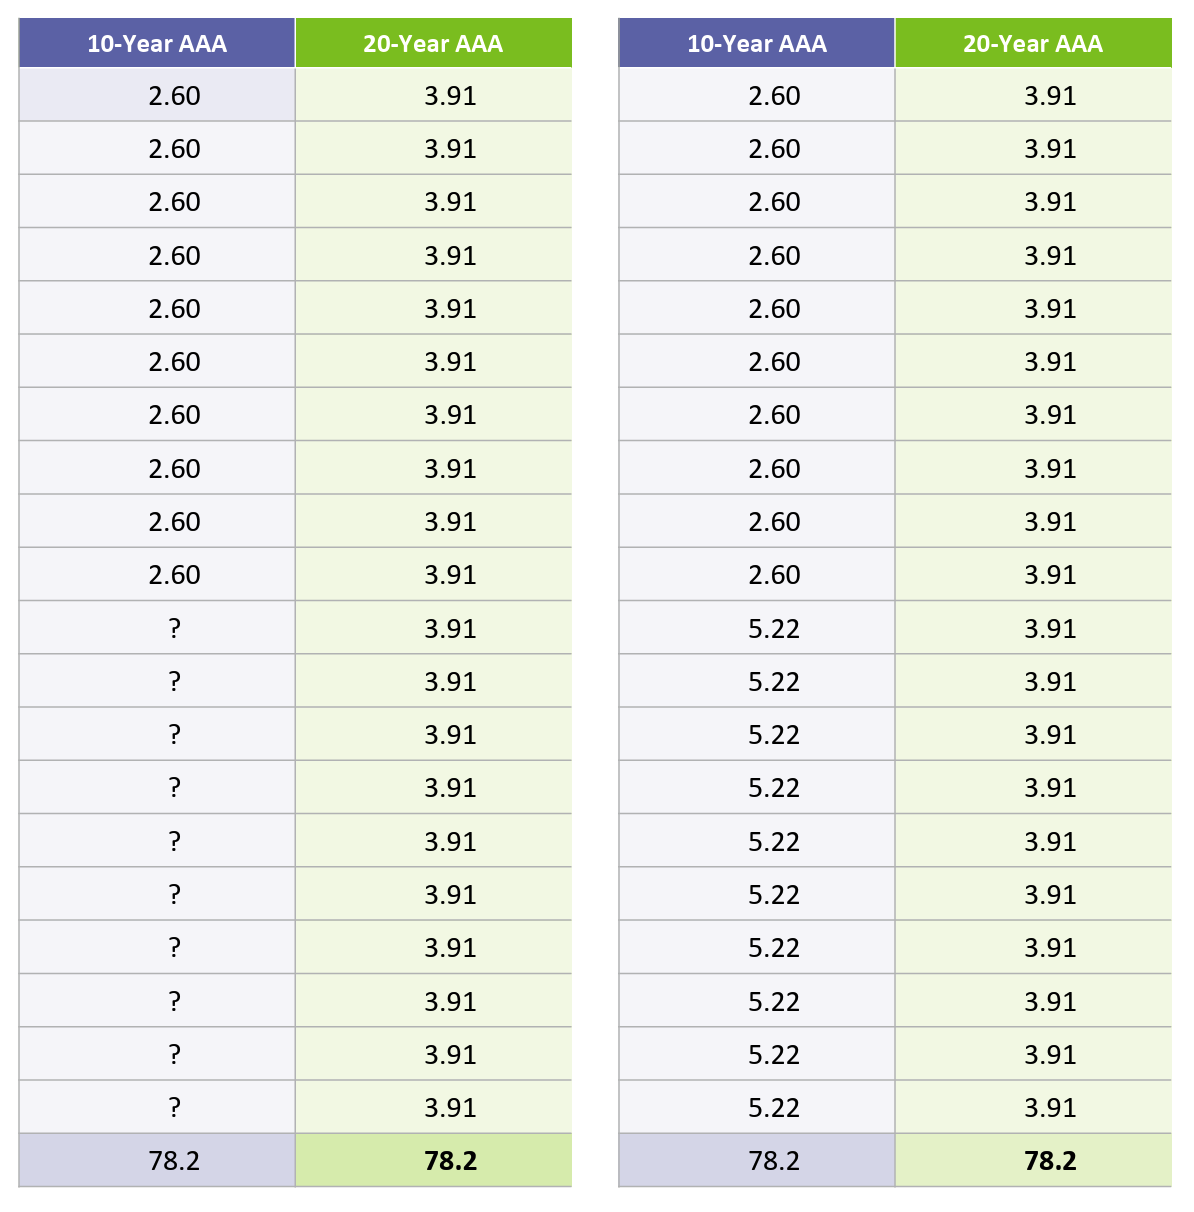Click the left table's 10-Year AAA header
Image resolution: width=1194 pixels, height=1212 pixels.
(157, 44)
